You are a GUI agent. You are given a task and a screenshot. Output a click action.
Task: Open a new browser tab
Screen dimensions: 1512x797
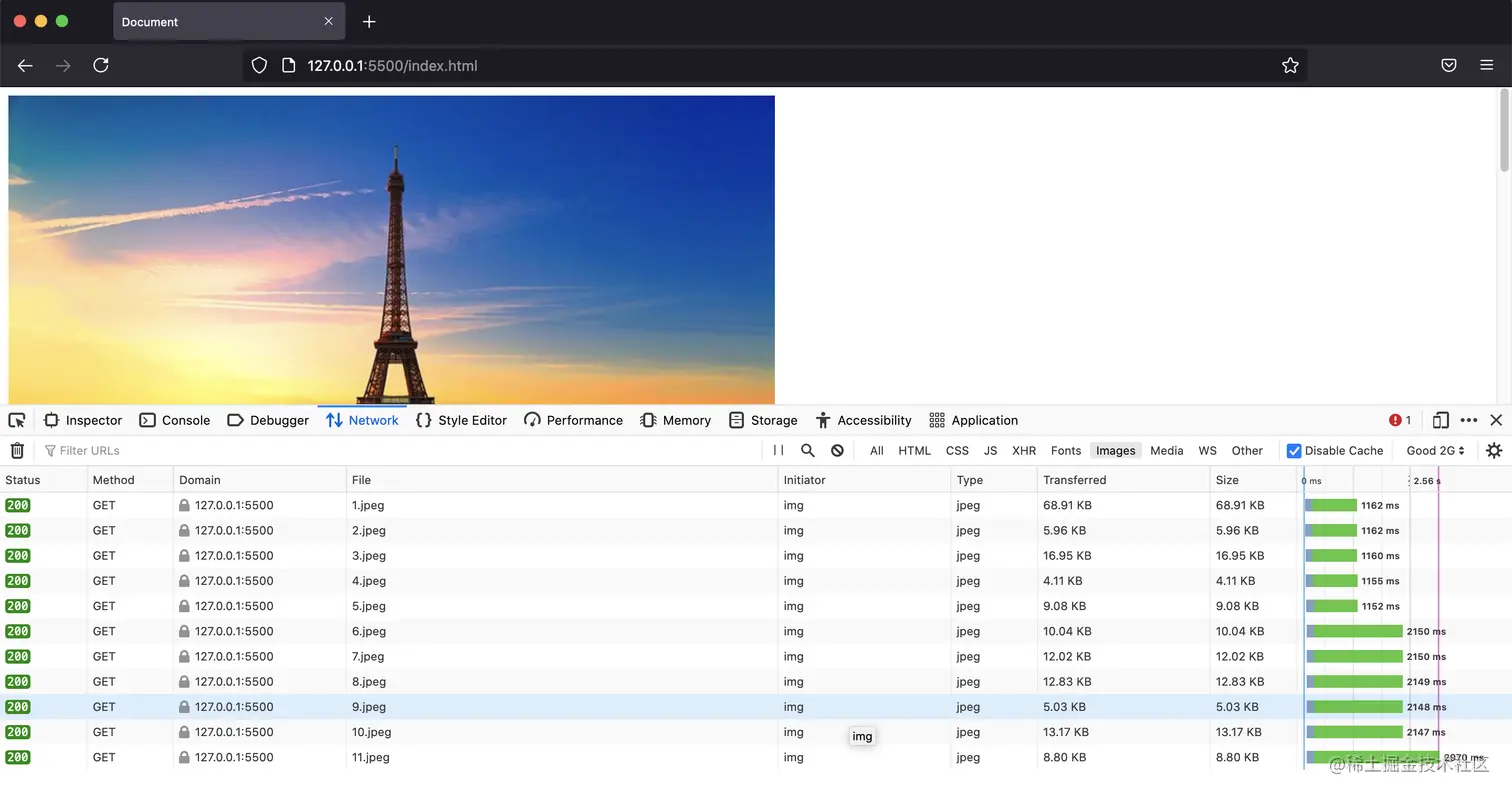coord(369,21)
